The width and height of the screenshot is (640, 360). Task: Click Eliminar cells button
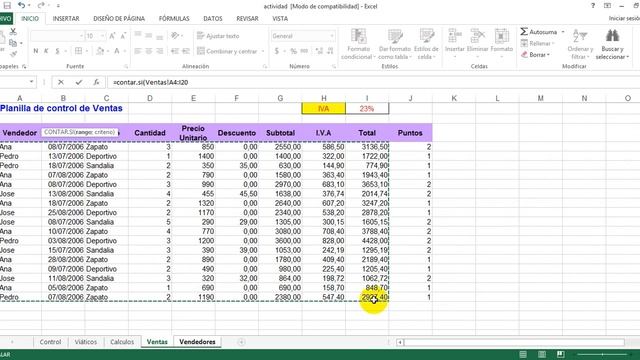(x=477, y=44)
